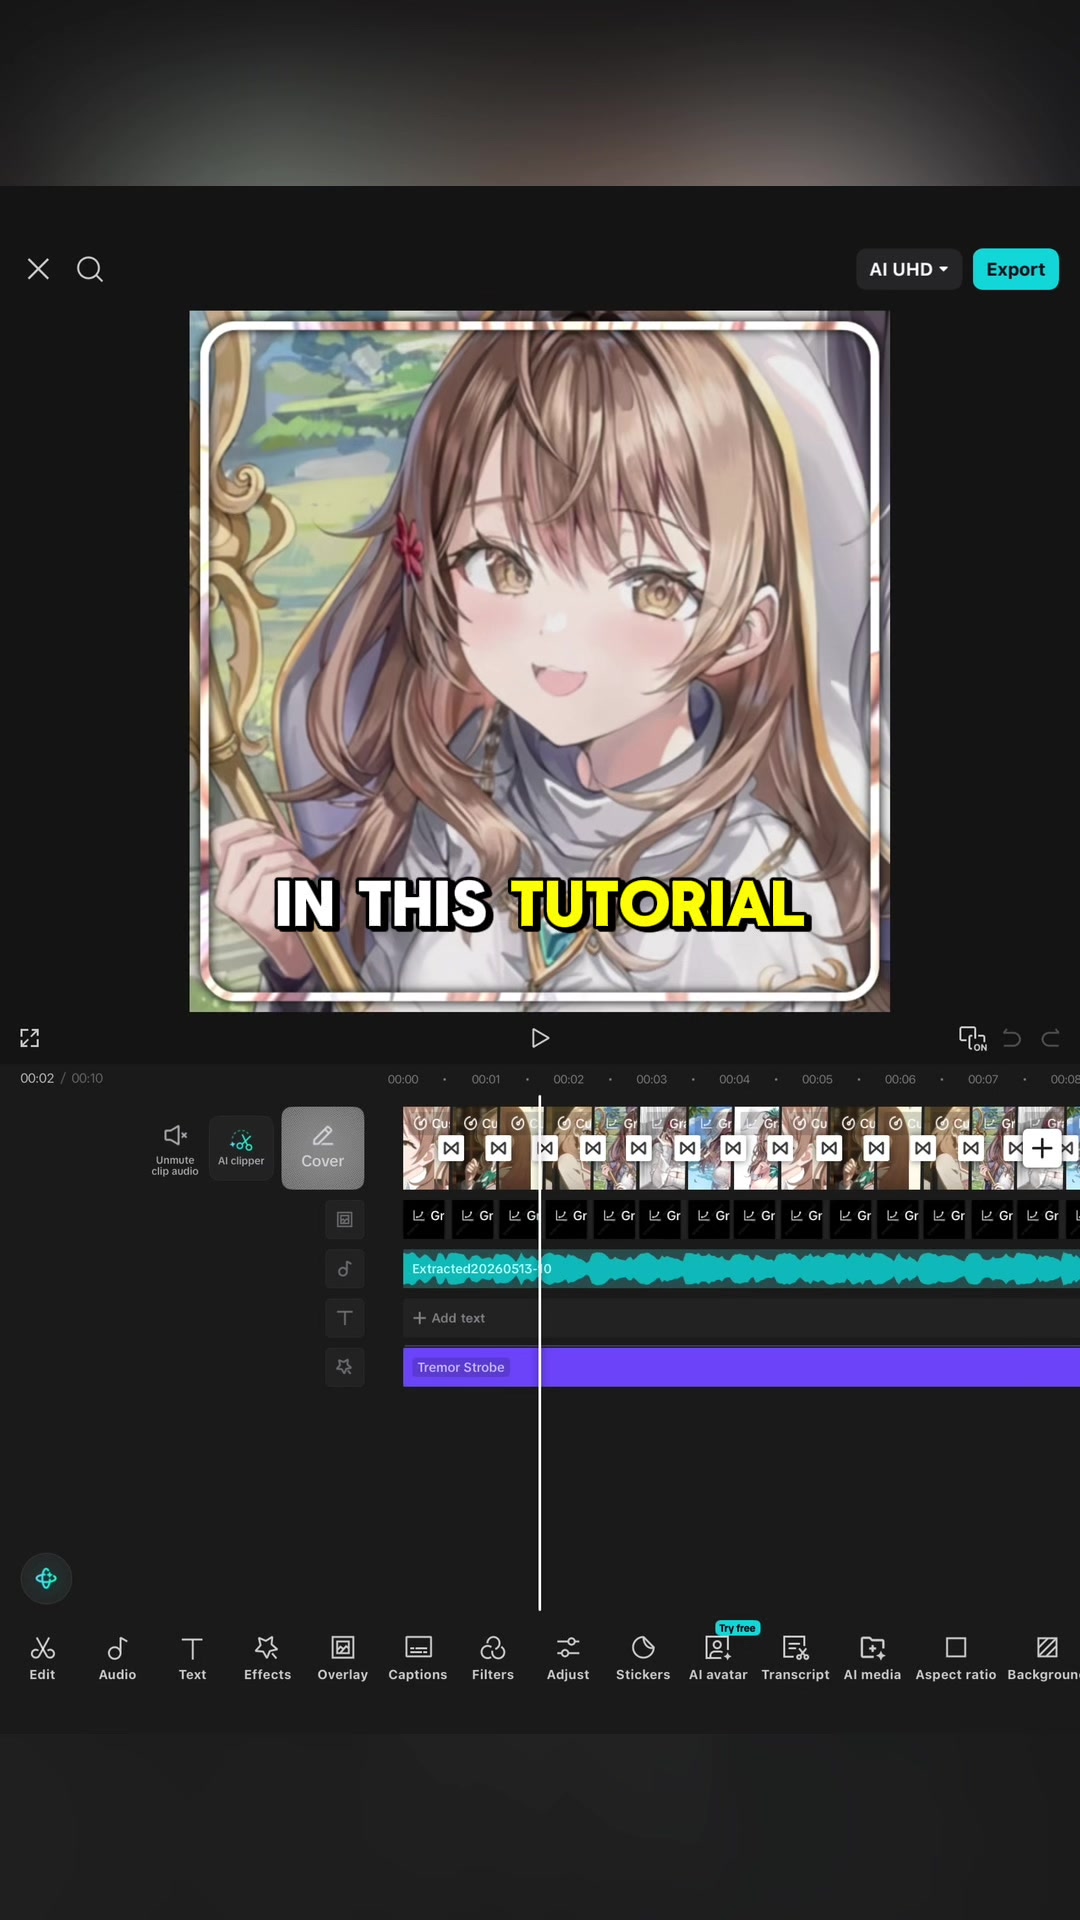Unmute clip audio
1080x1920 pixels.
point(175,1149)
